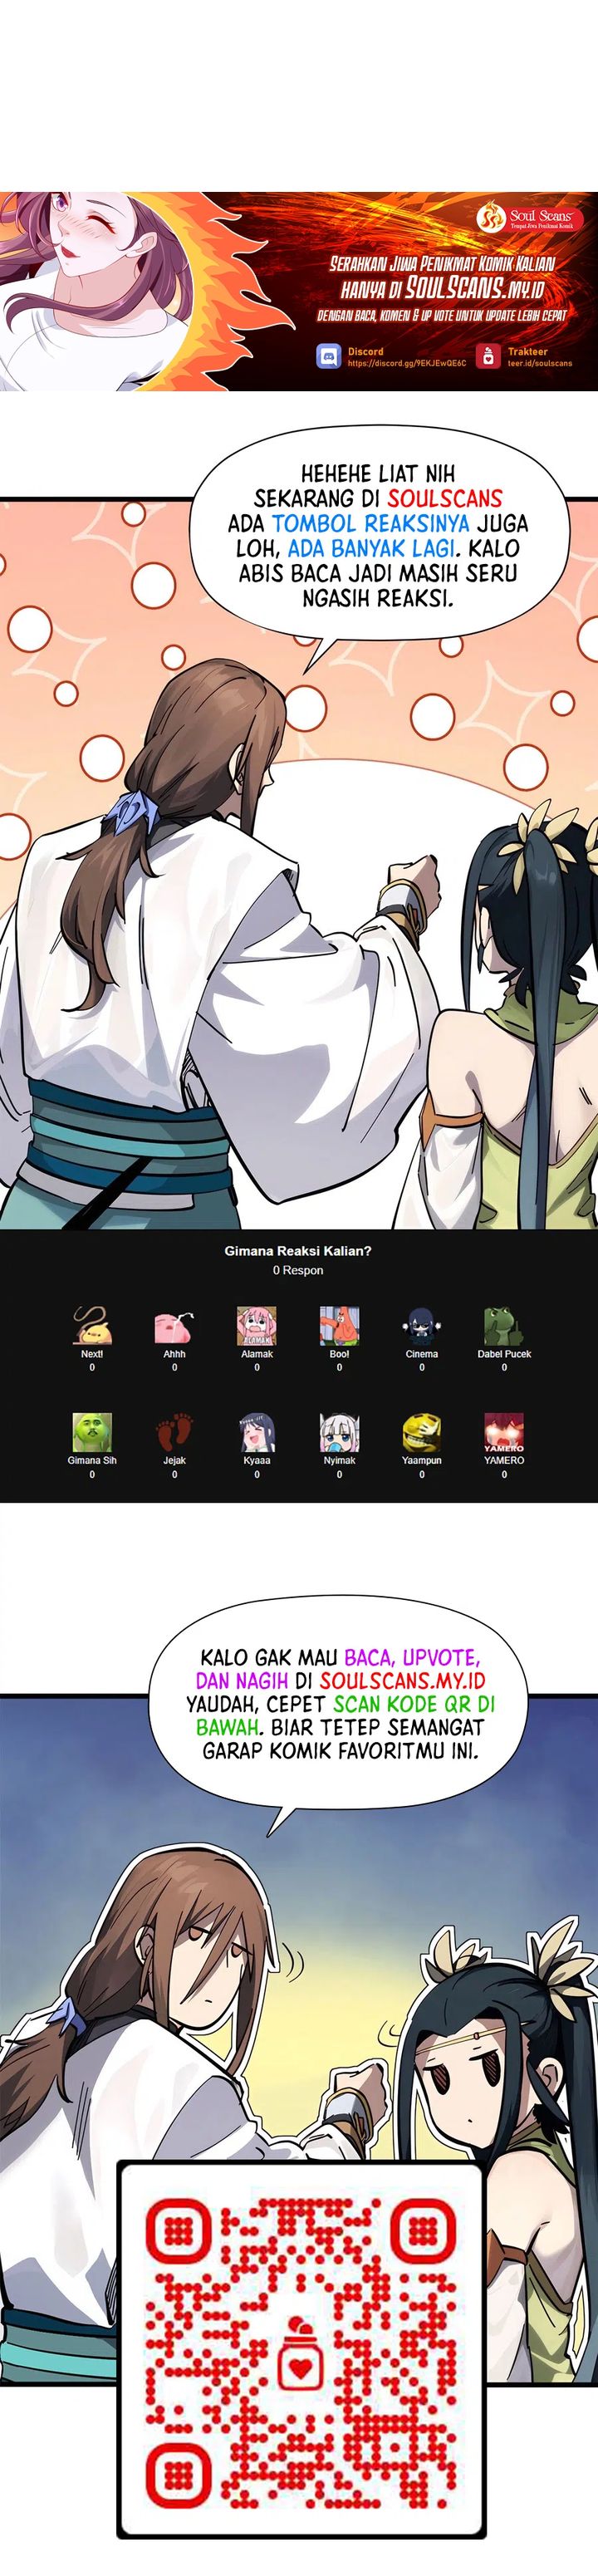
Task: Open SOULSCANS.MY.ID banner text
Action: tap(475, 289)
